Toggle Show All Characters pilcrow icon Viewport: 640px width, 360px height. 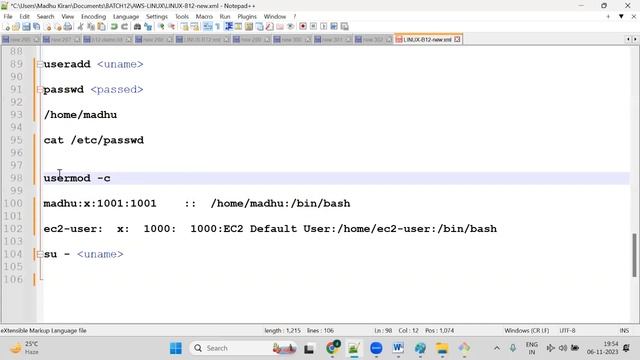coord(218,27)
